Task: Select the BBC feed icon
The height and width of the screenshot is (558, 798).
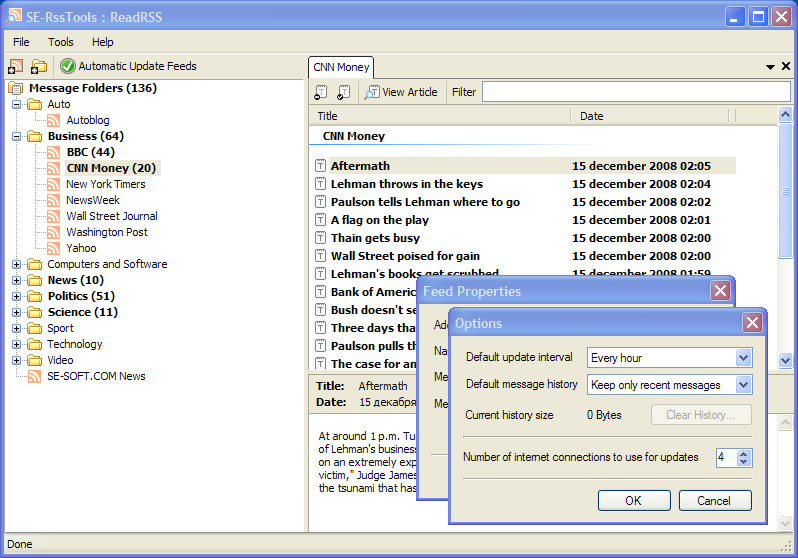Action: (53, 152)
